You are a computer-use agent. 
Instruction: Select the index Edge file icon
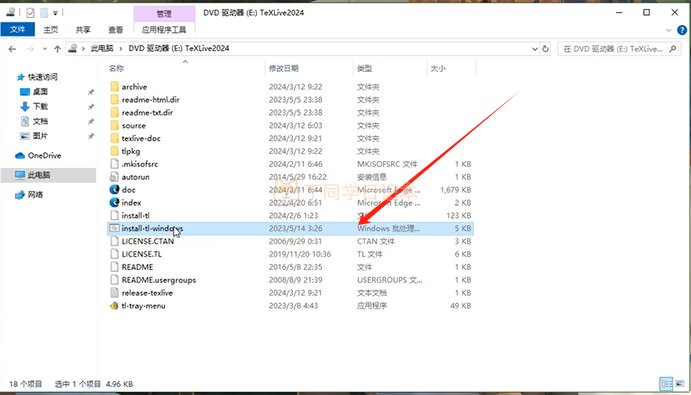[115, 203]
